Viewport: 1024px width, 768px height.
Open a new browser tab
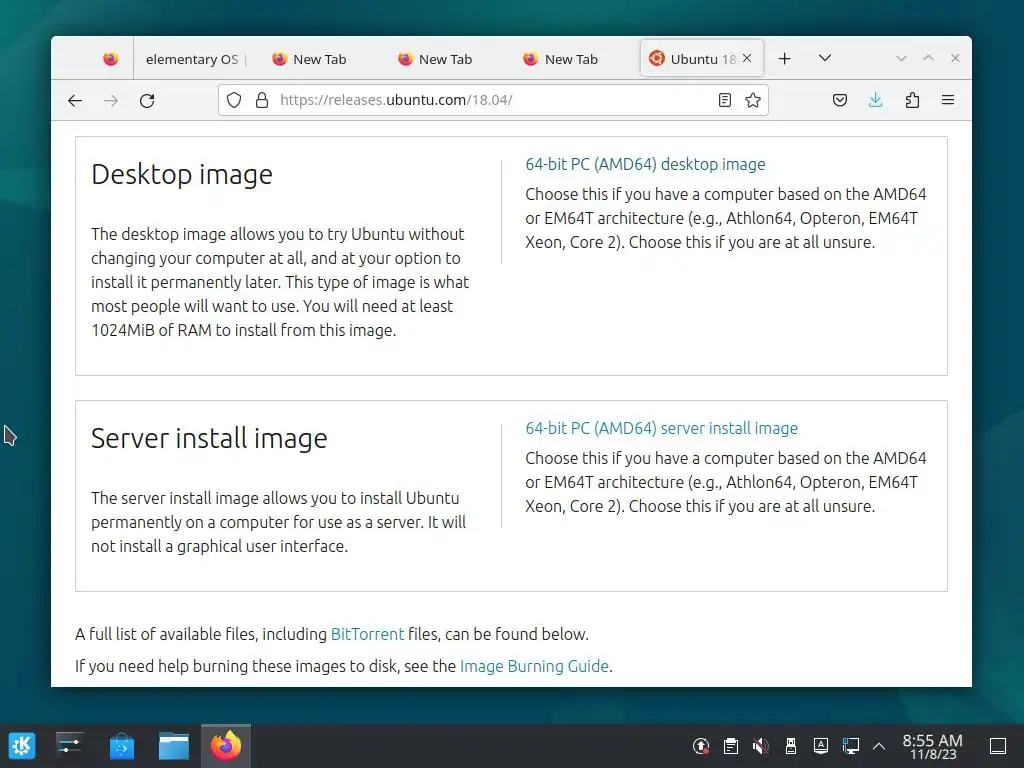(785, 59)
